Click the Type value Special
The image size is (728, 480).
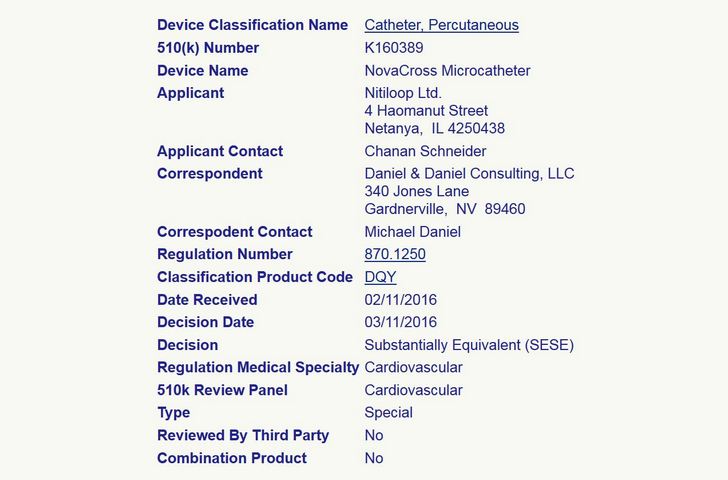point(388,412)
